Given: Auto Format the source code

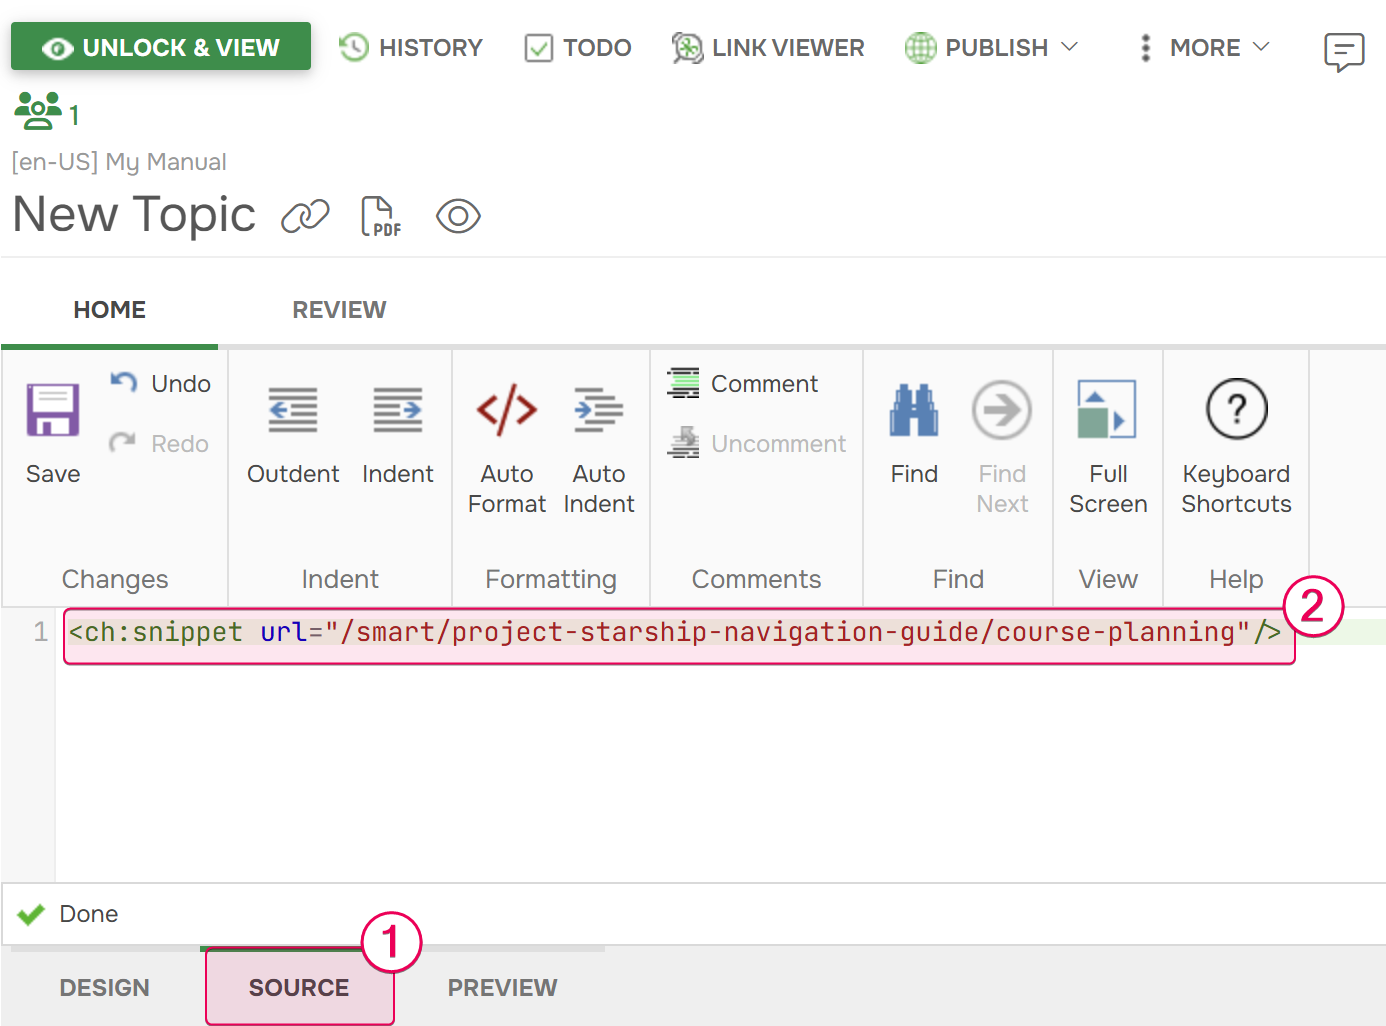Looking at the screenshot, I should (x=506, y=440).
